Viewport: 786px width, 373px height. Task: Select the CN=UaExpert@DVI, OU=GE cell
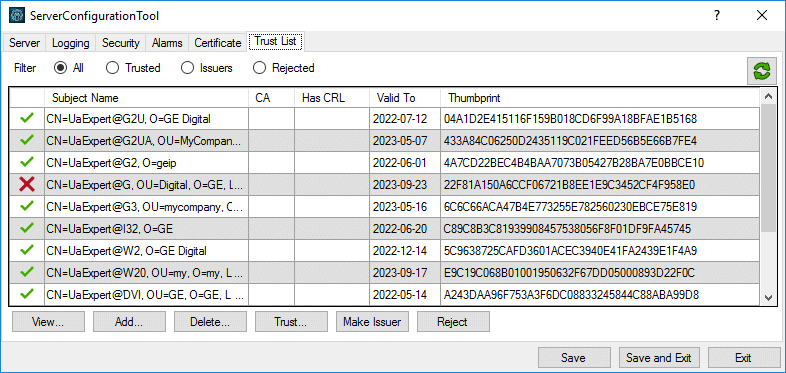pos(146,294)
